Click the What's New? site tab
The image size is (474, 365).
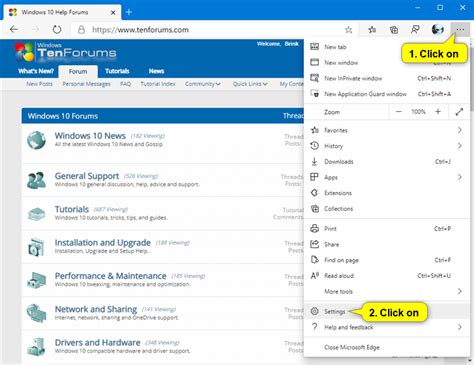36,71
